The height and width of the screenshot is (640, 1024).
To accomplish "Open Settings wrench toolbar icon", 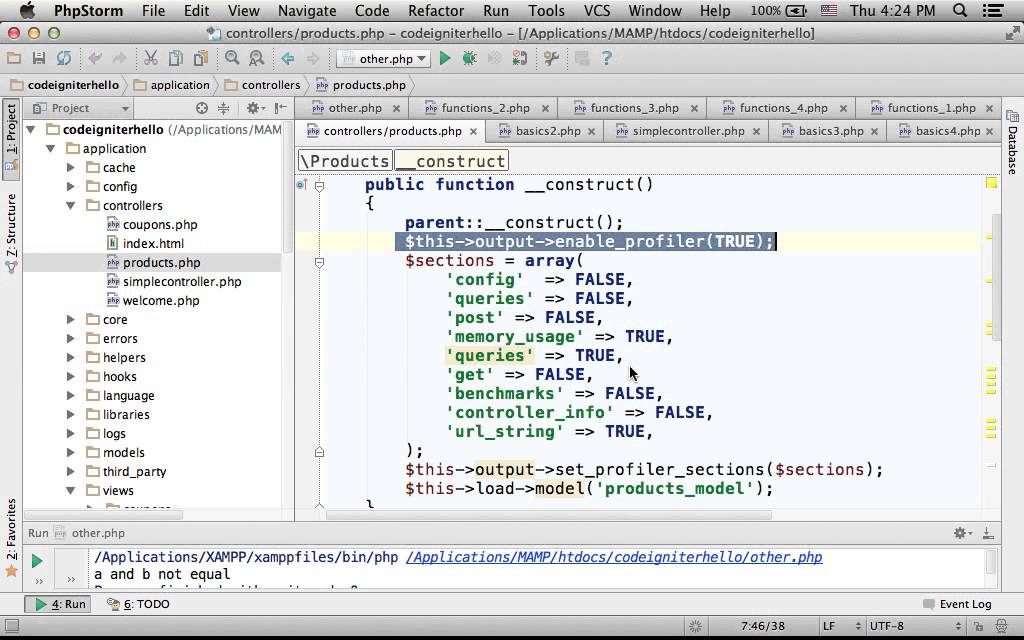I will pyautogui.click(x=551, y=59).
